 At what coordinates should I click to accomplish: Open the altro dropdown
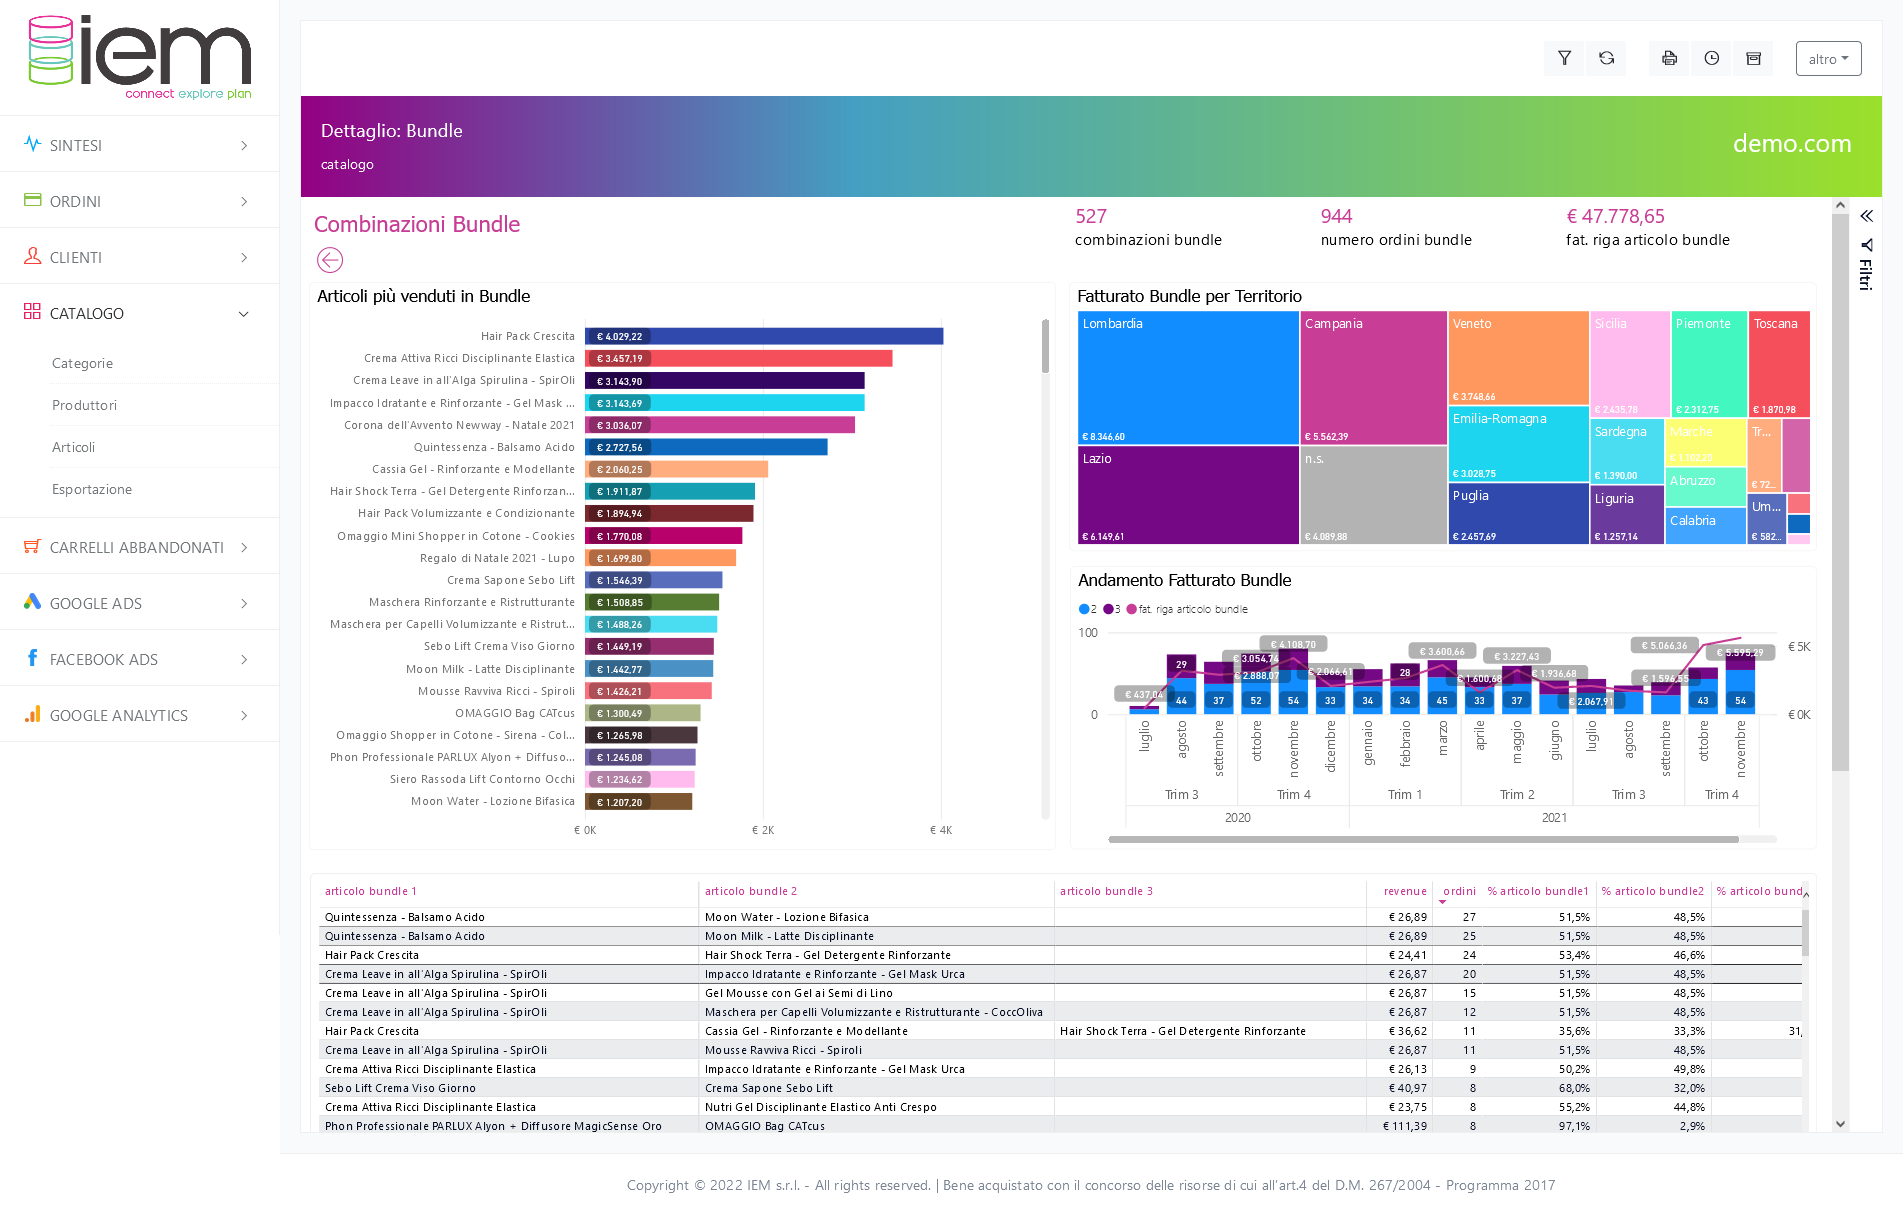click(x=1828, y=59)
